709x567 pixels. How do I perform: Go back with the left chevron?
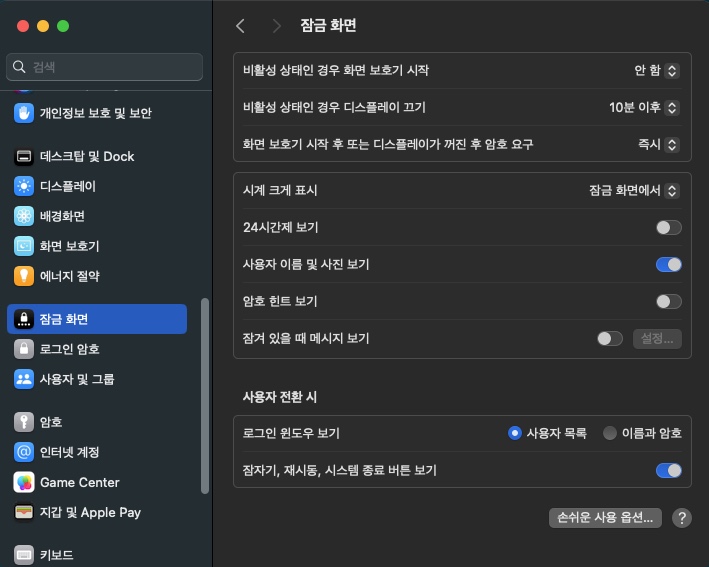click(241, 26)
